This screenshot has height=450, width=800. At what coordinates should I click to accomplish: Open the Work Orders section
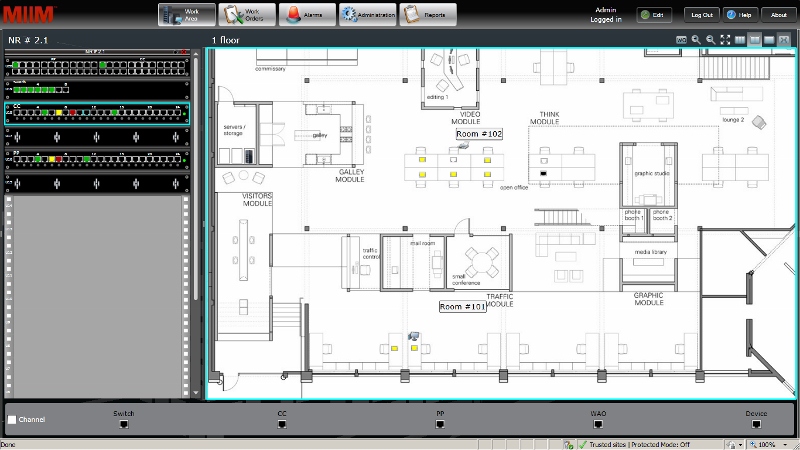coord(247,15)
